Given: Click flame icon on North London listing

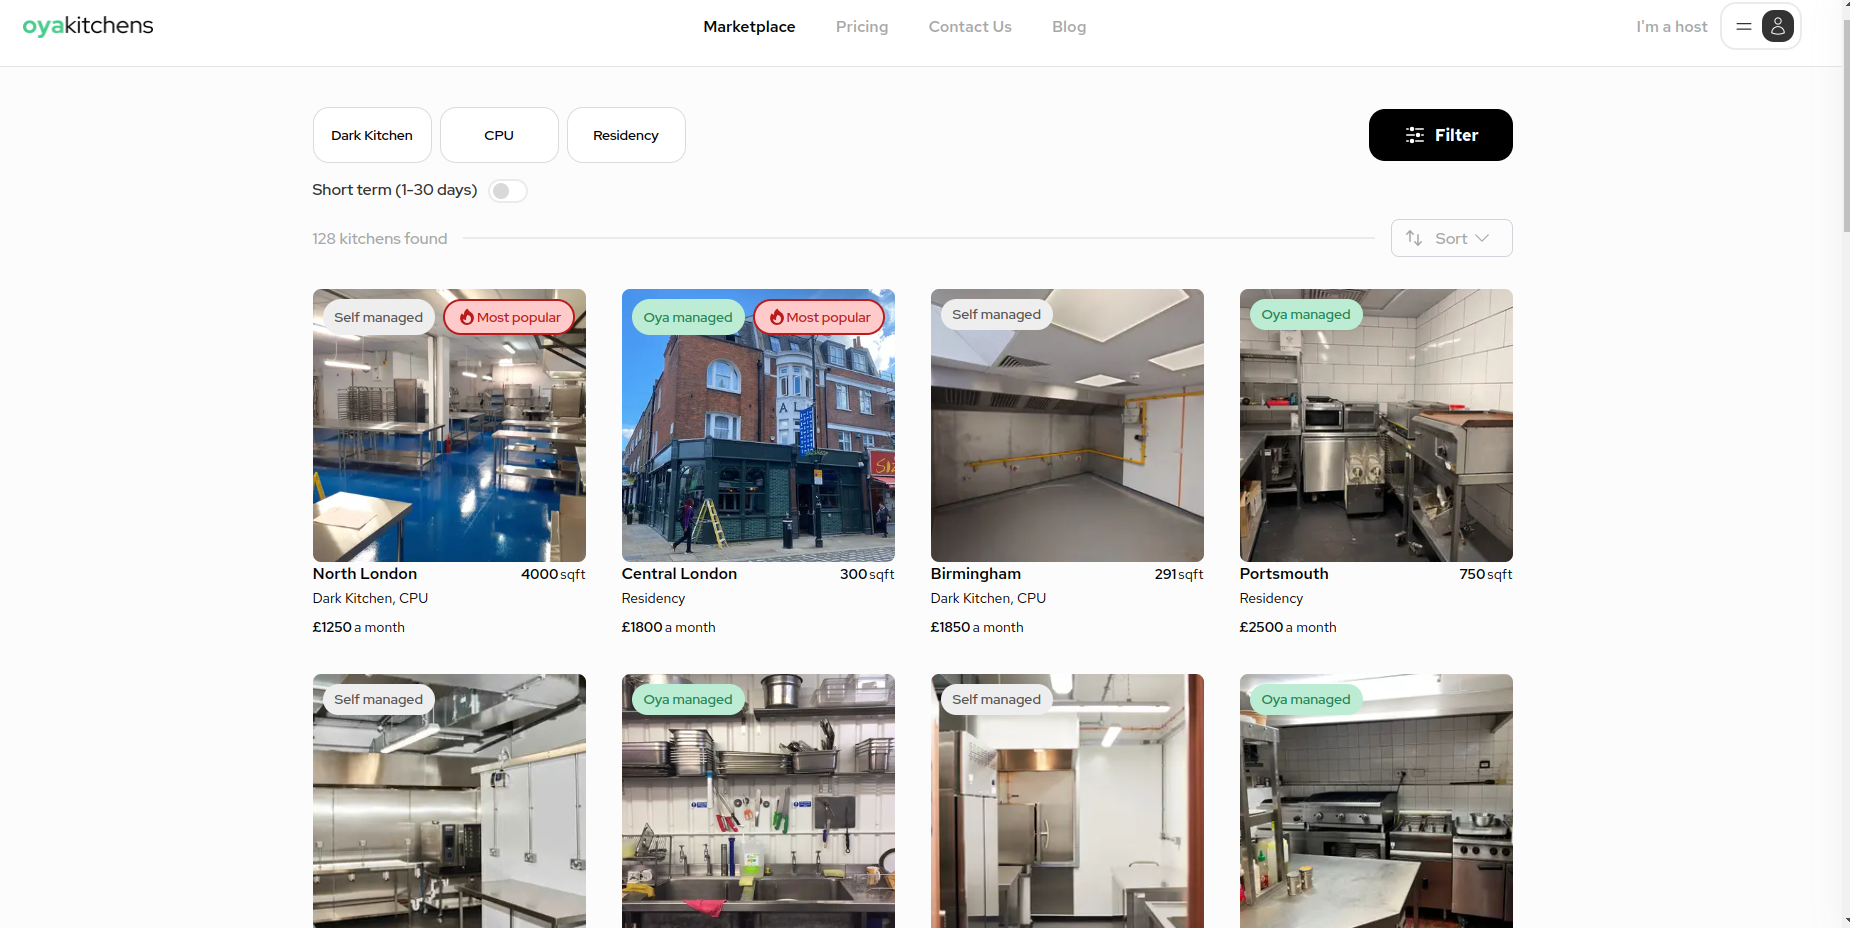Looking at the screenshot, I should pos(466,317).
